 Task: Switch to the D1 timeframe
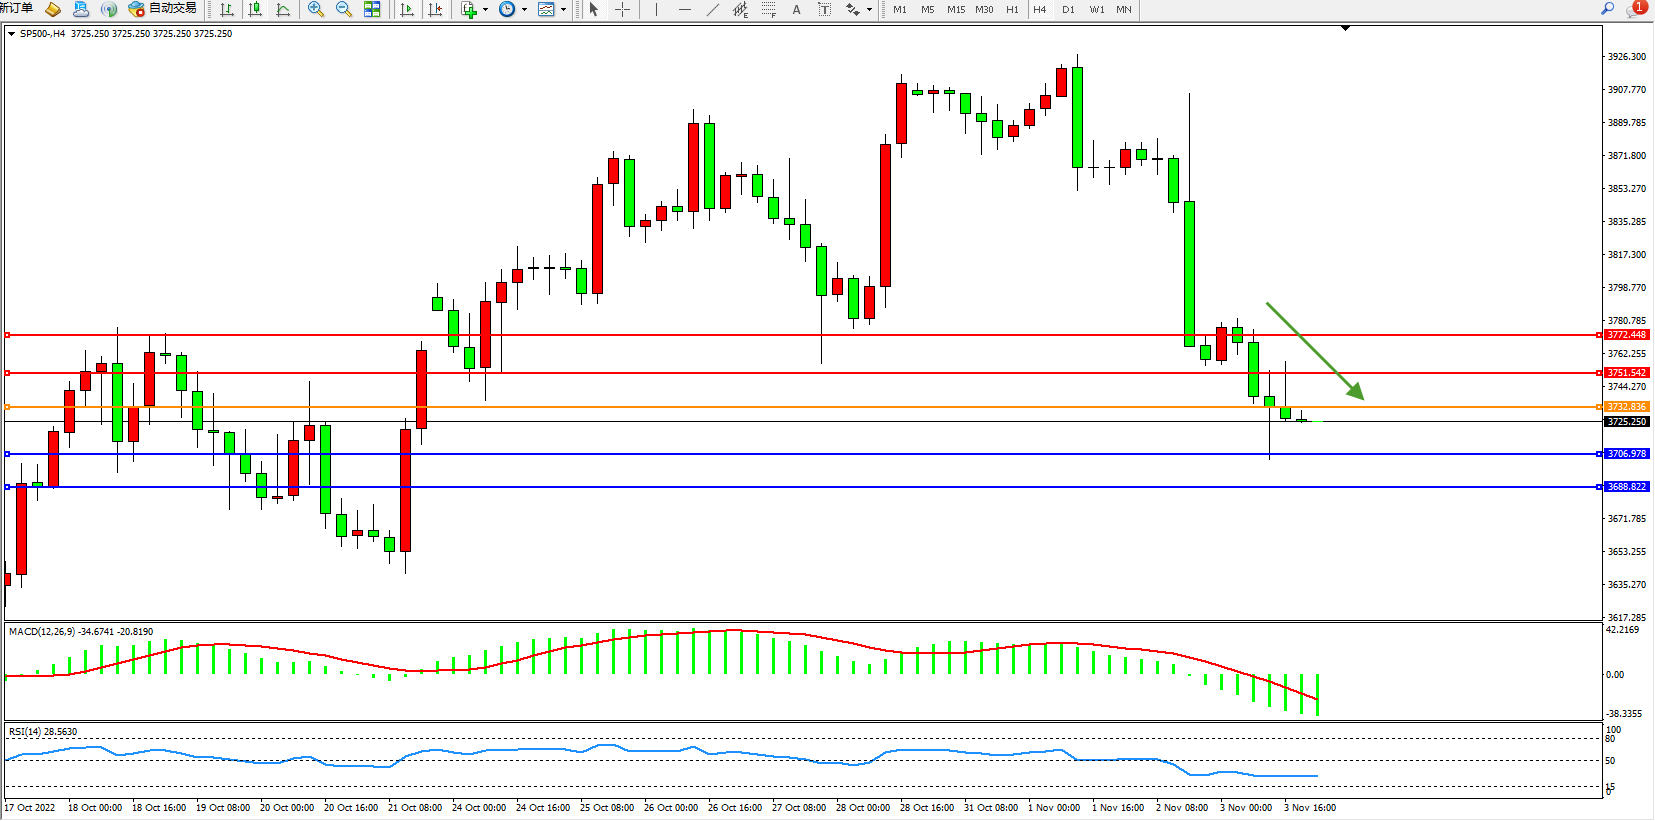pos(1068,9)
